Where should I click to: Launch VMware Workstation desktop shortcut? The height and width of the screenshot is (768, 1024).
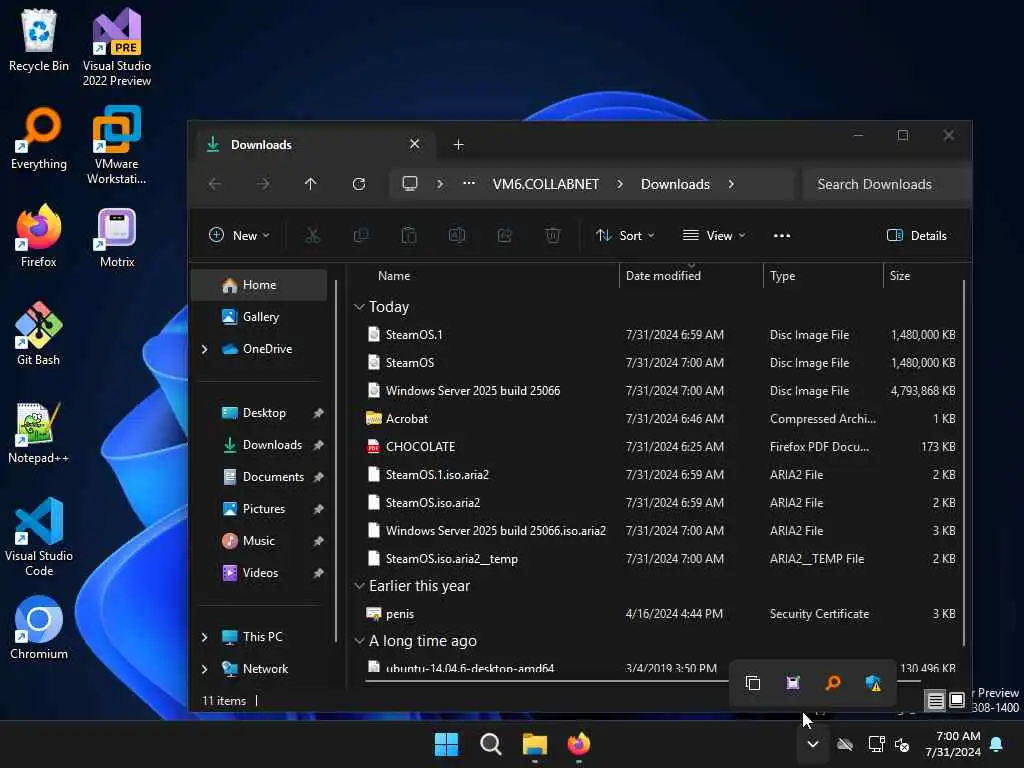pyautogui.click(x=117, y=145)
